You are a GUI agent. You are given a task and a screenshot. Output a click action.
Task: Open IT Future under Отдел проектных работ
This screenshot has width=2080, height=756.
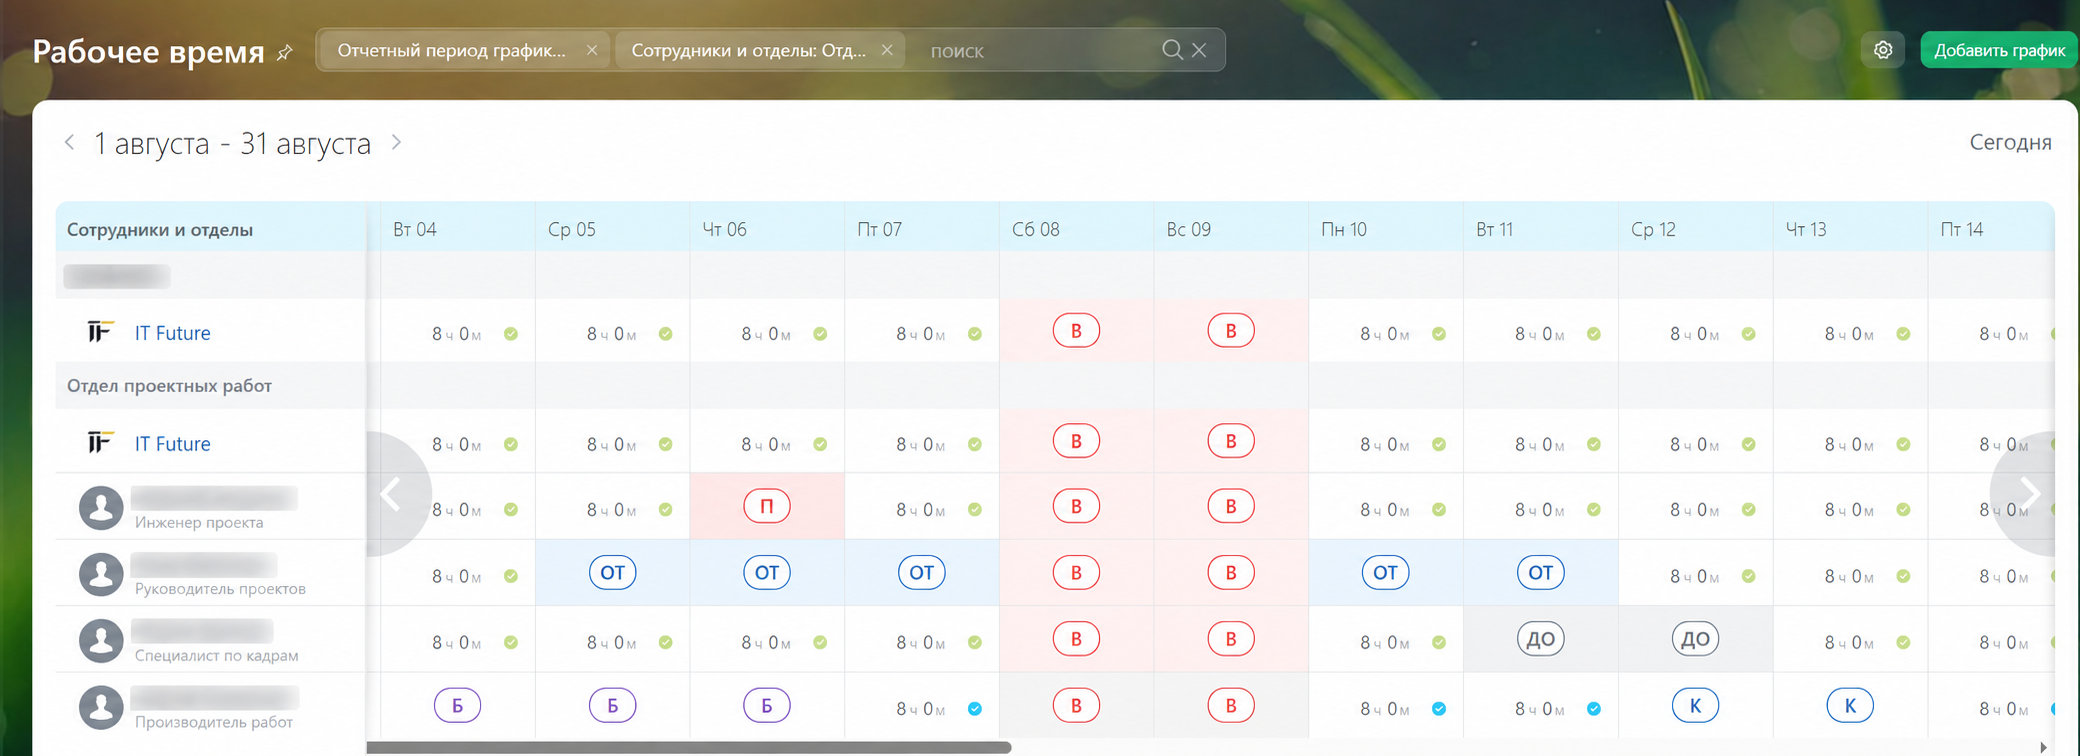[x=172, y=443]
